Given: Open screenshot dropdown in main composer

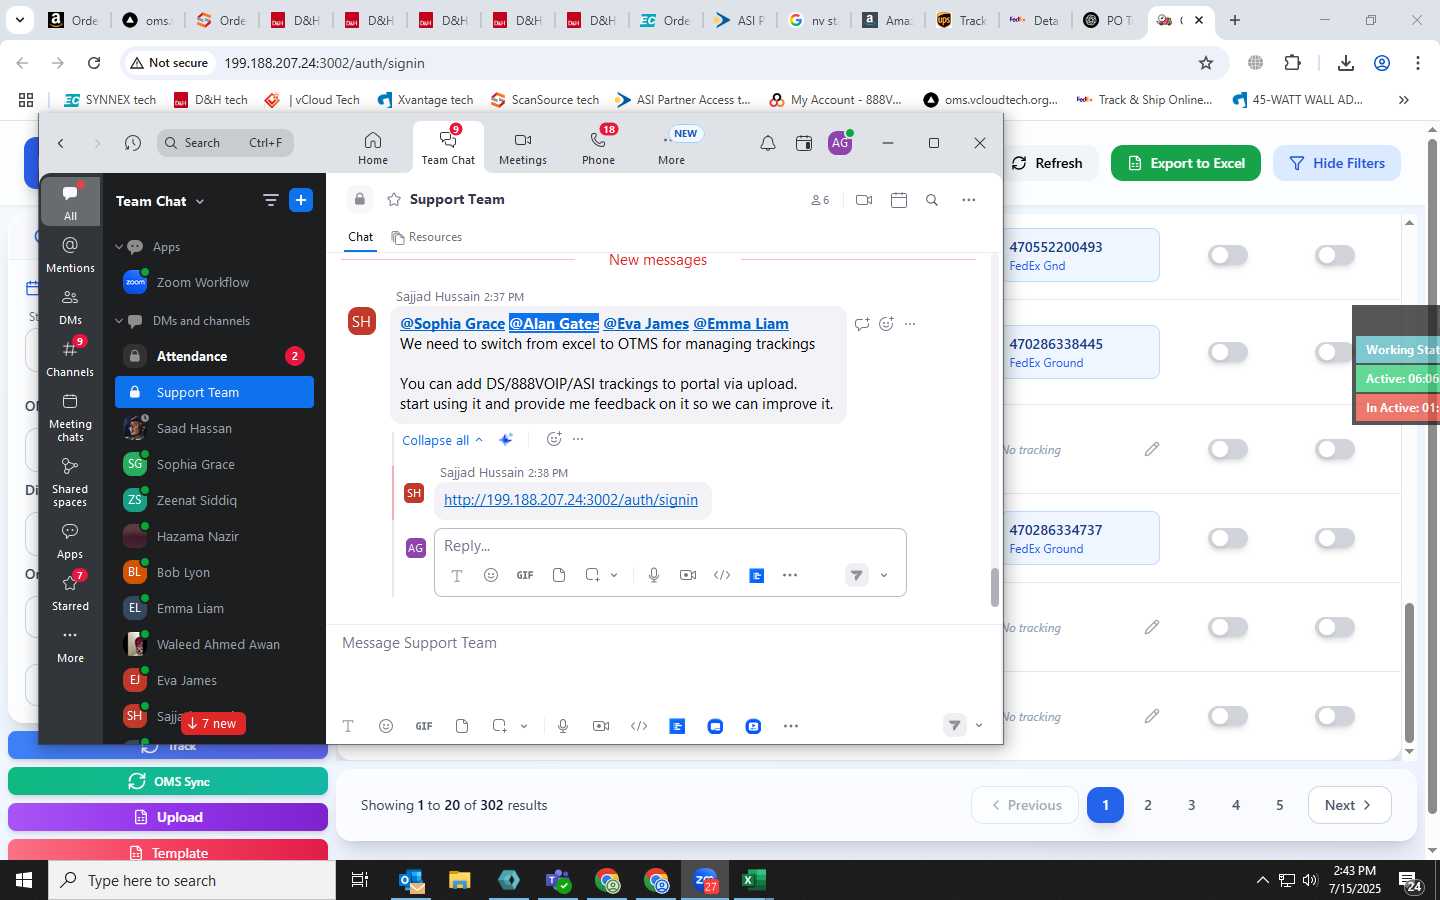Looking at the screenshot, I should [x=524, y=726].
